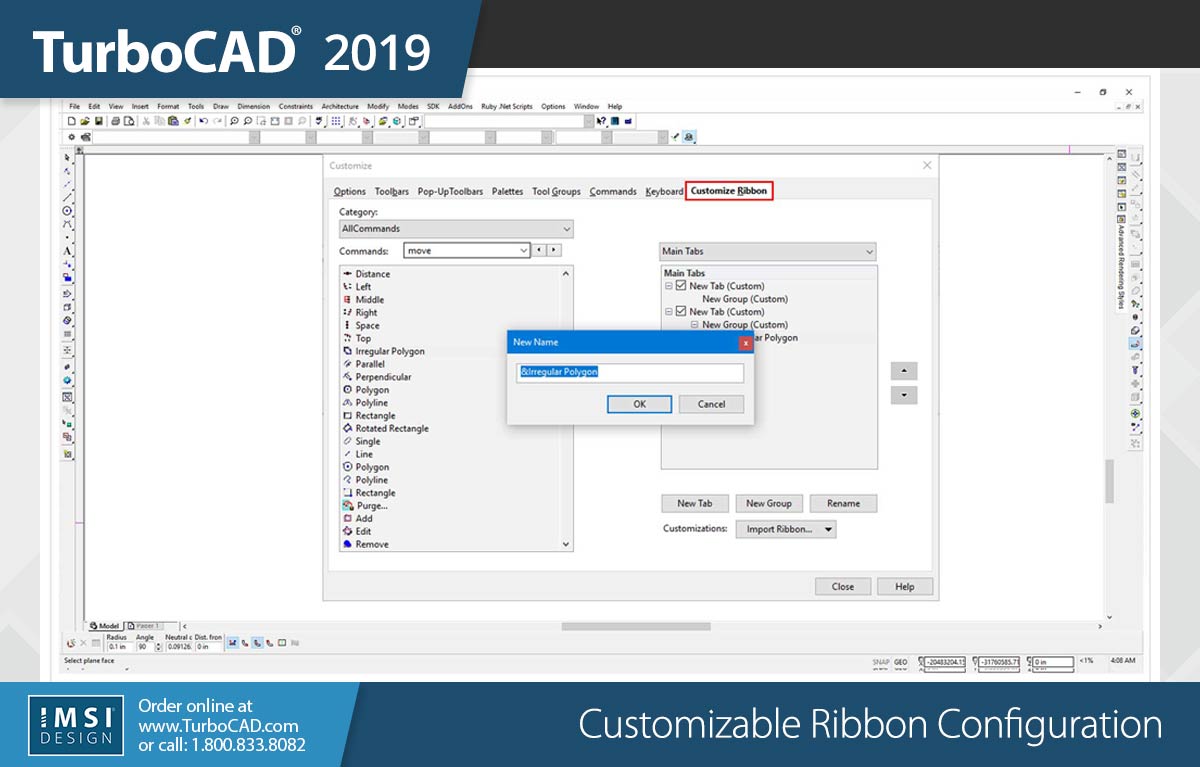Image resolution: width=1200 pixels, height=767 pixels.
Task: Click the New document icon in the toolbar
Action: pos(71,121)
